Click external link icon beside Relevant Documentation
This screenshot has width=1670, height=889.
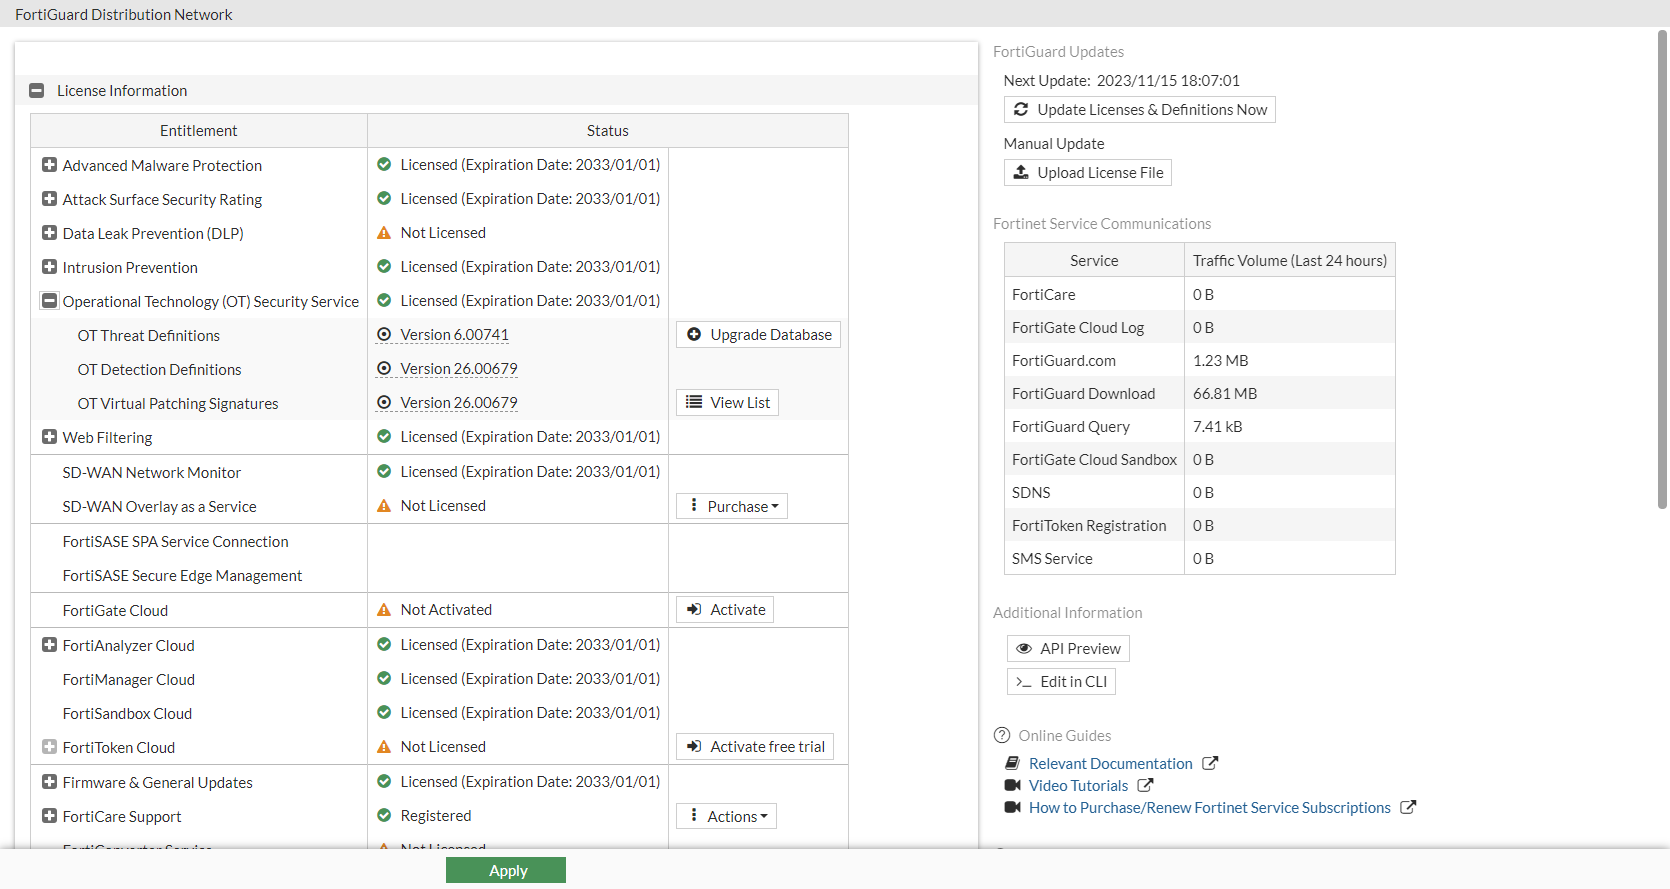coord(1210,763)
